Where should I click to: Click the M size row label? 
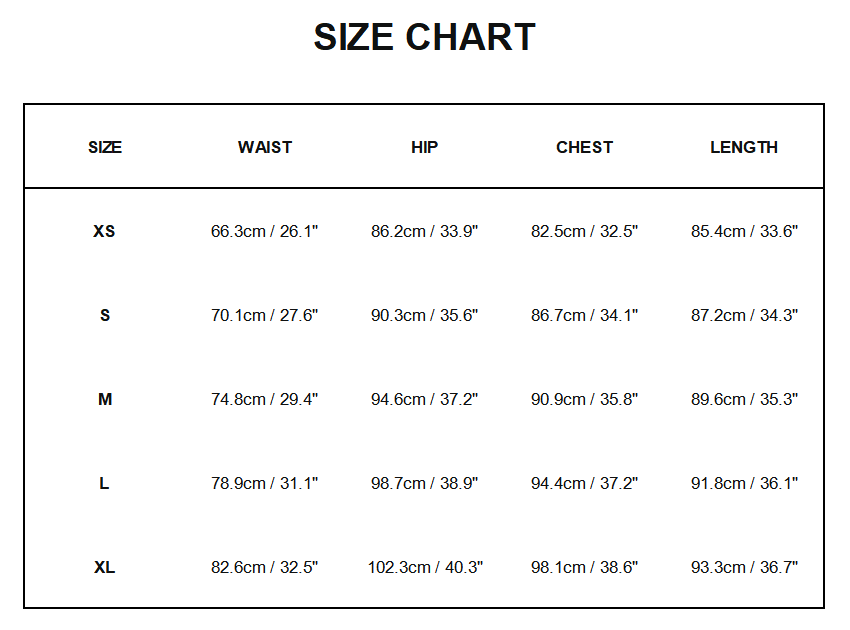(x=105, y=399)
